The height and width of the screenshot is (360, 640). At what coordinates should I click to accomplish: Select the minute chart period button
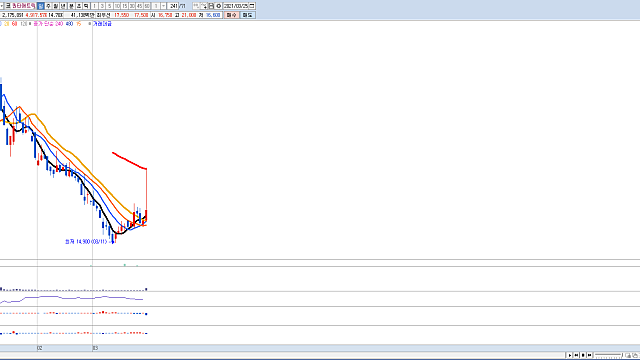tap(71, 6)
